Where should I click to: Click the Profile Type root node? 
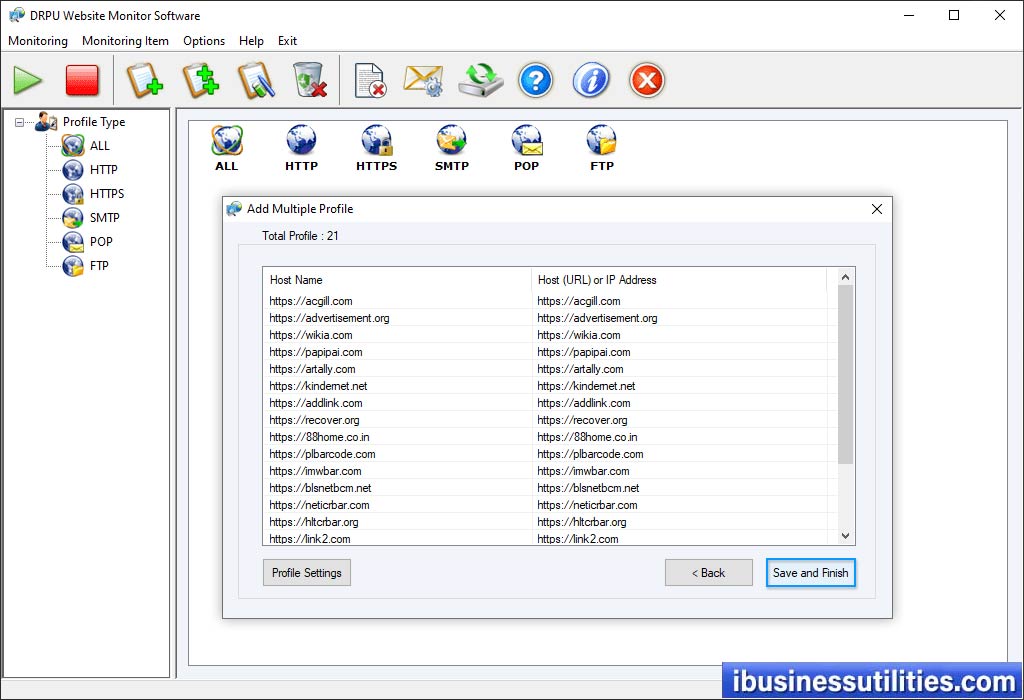click(94, 122)
